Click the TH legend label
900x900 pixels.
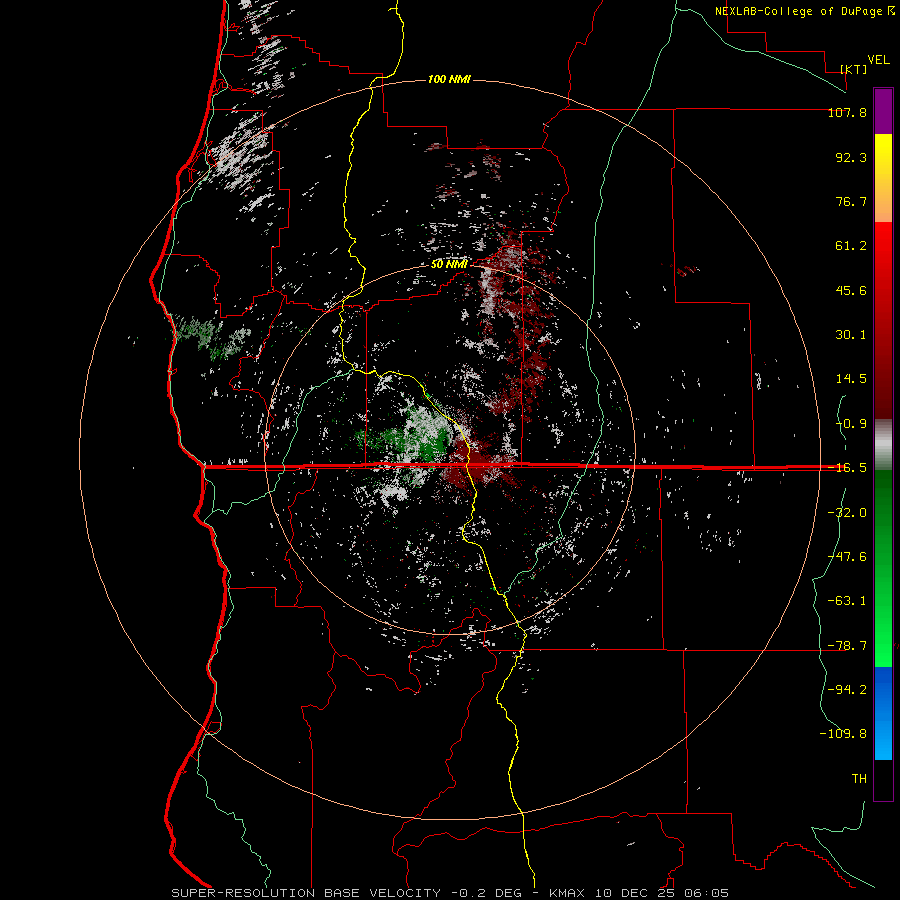pyautogui.click(x=859, y=779)
